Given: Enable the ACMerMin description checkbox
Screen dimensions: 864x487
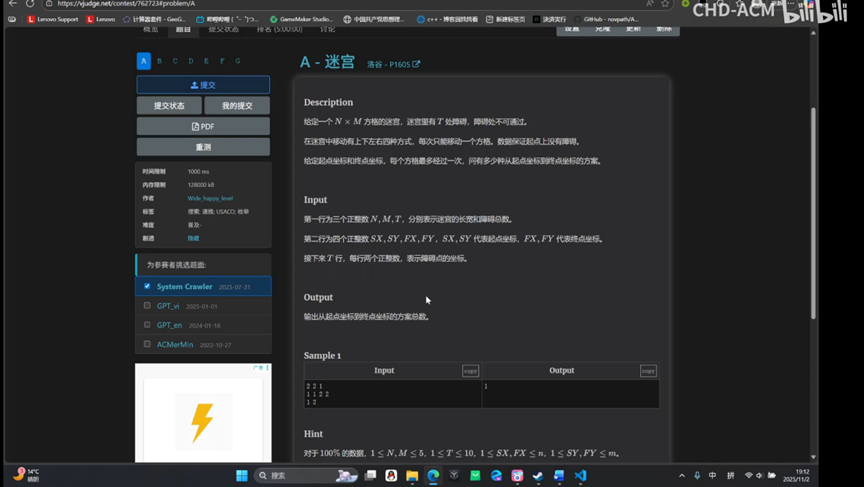Looking at the screenshot, I should pos(147,344).
